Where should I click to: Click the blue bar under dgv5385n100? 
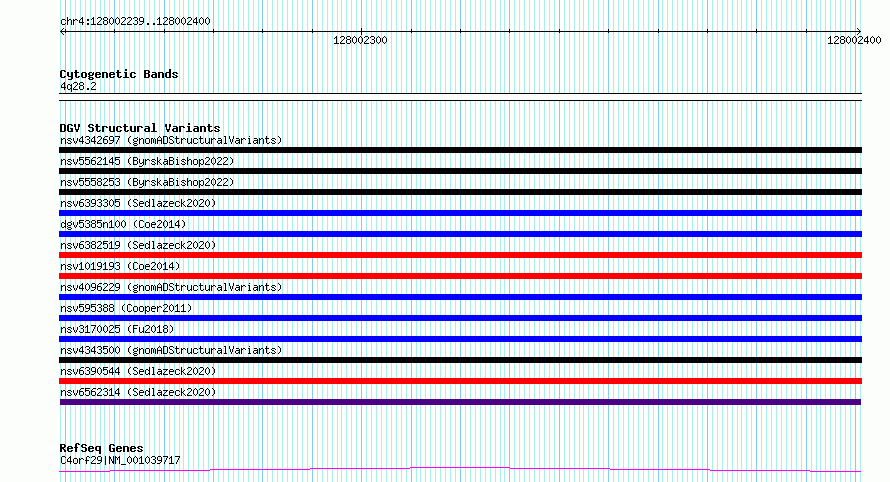tap(460, 234)
